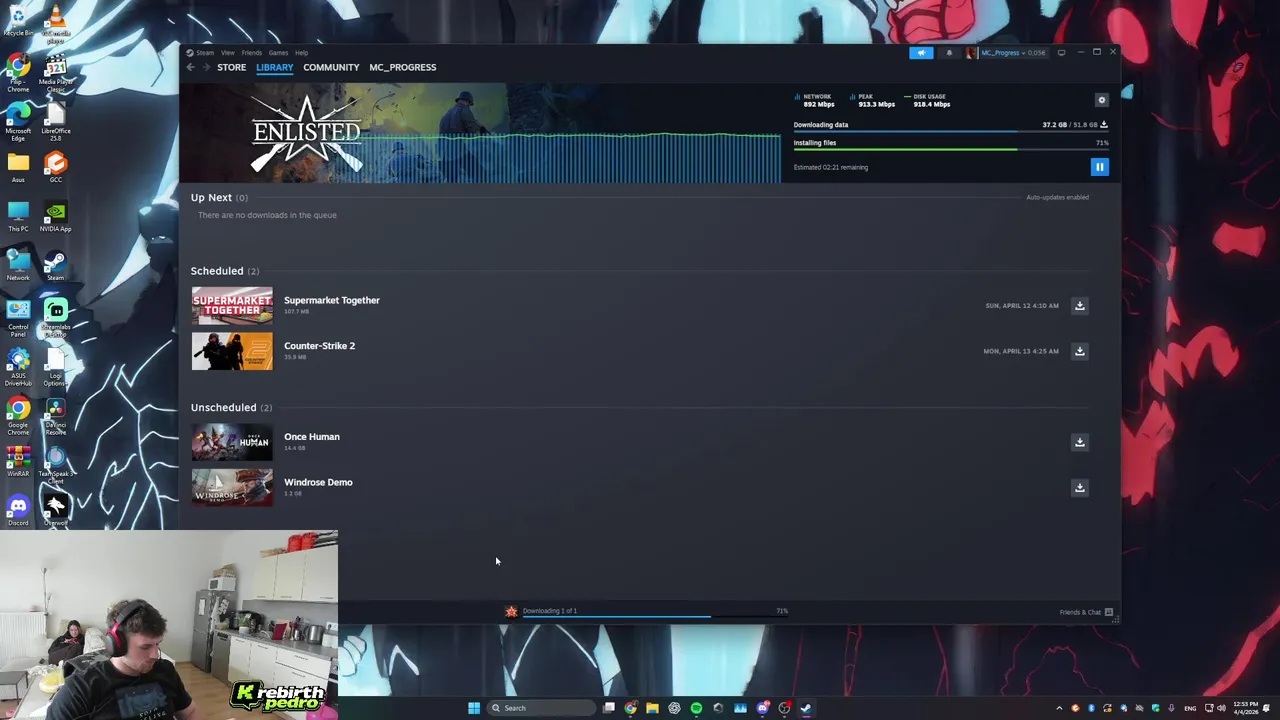Click the Unscheduled (2) heading
Image resolution: width=1280 pixels, height=720 pixels.
tap(231, 408)
